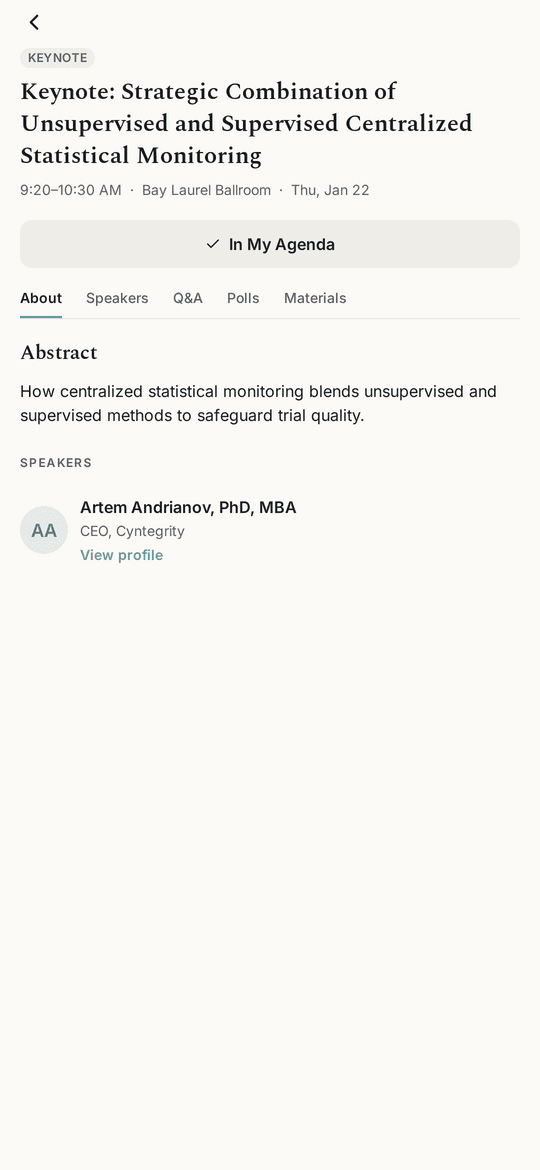Tap the keynote session title
This screenshot has height=1170, width=540.
tap(246, 124)
